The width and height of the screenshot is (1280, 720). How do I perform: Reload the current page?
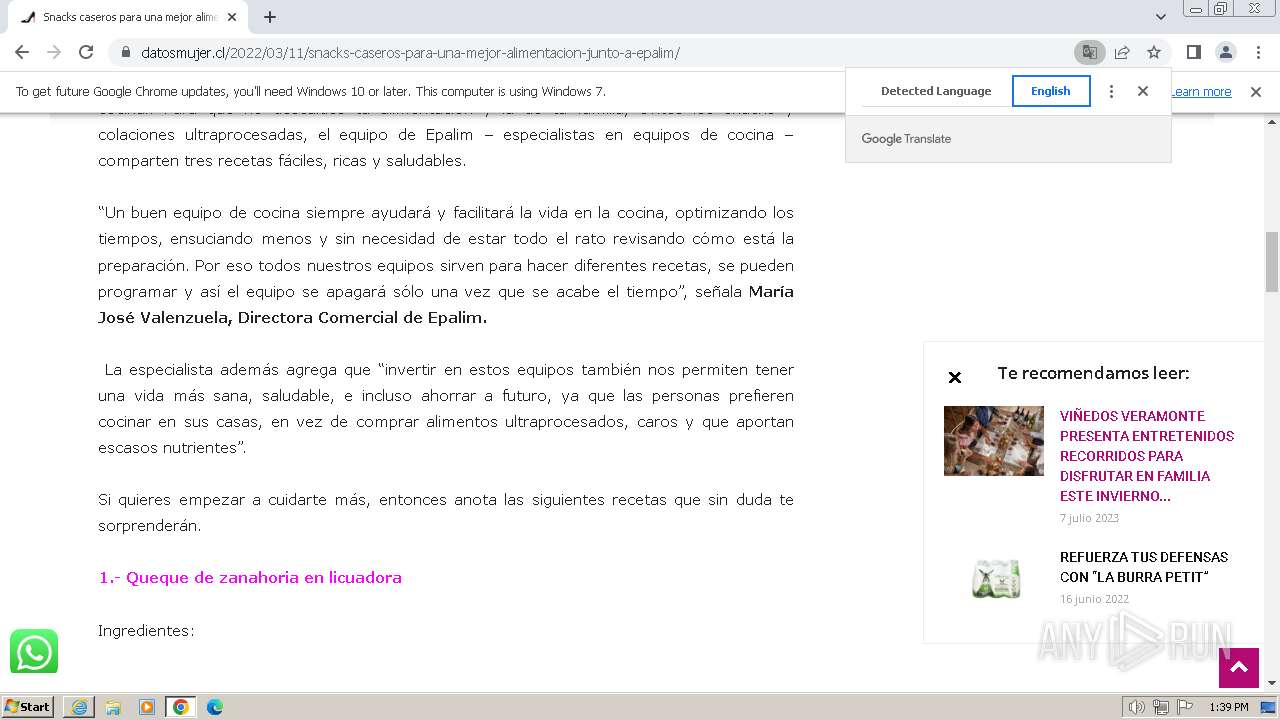[x=86, y=52]
